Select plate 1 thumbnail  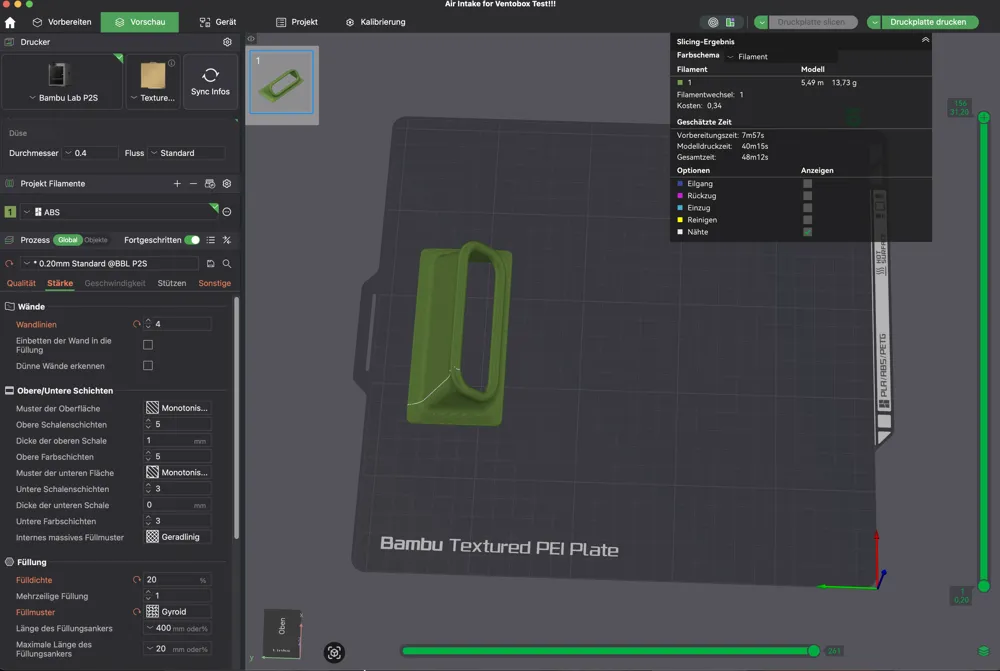pos(281,82)
